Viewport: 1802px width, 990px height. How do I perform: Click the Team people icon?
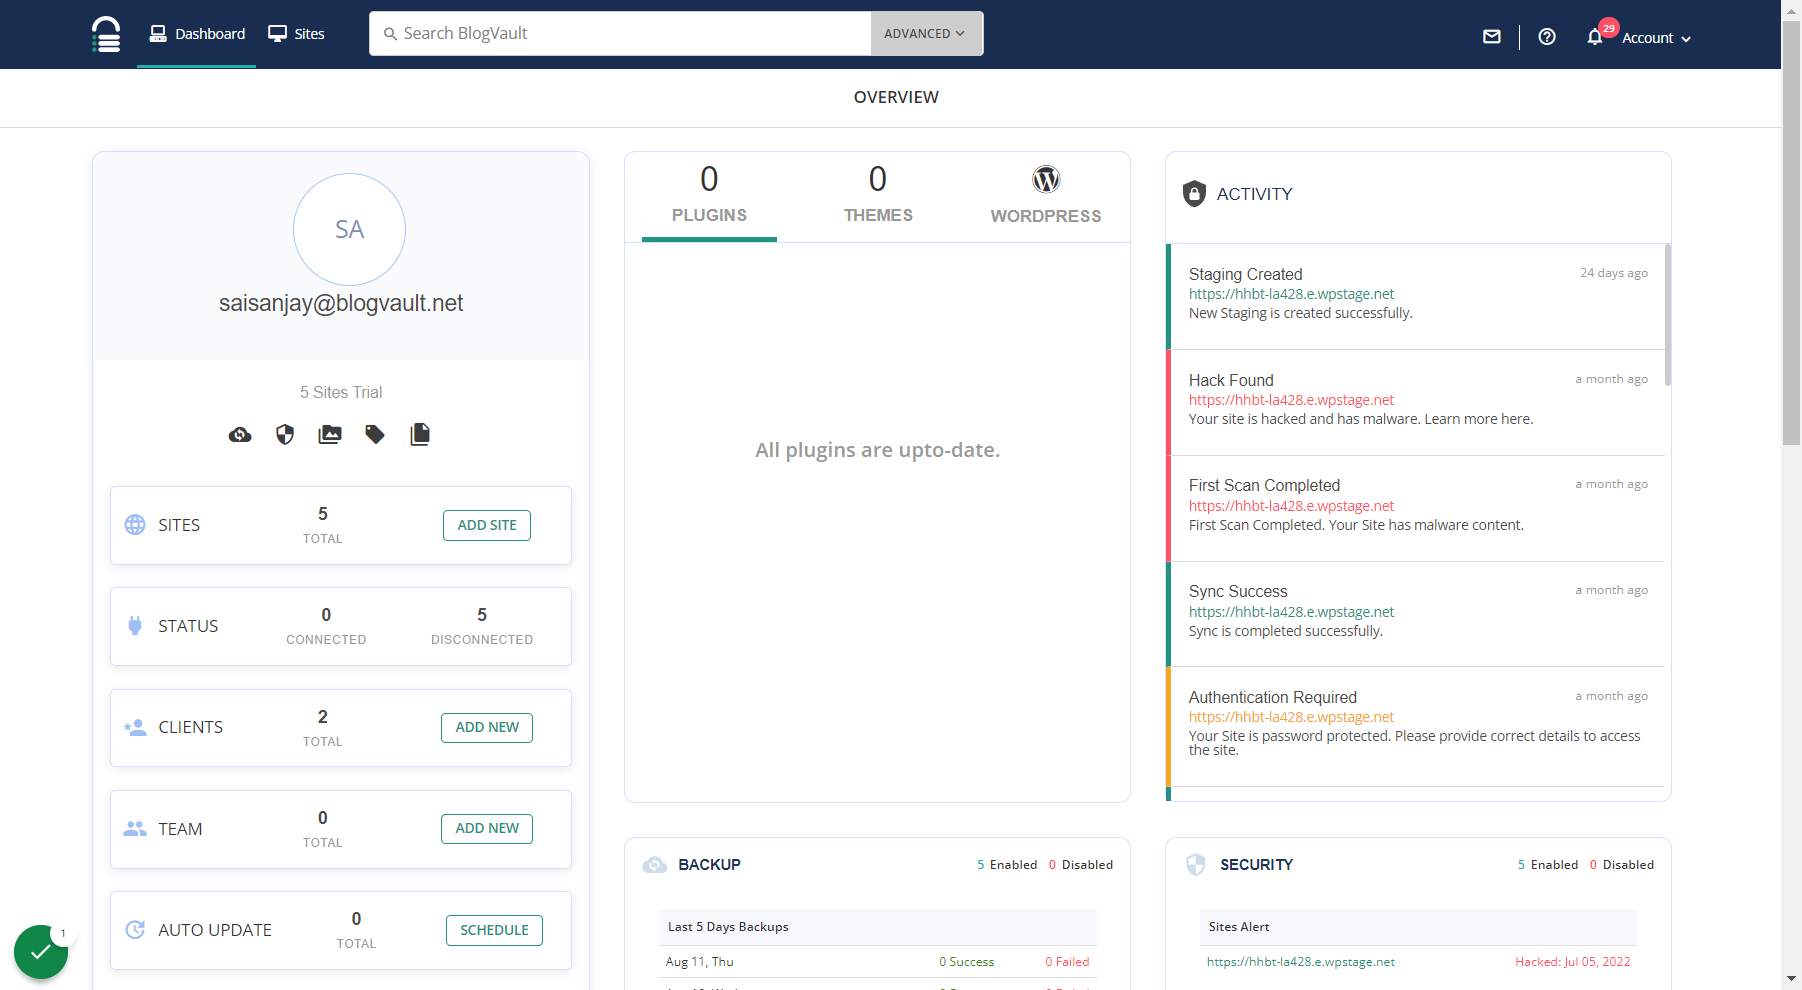135,829
